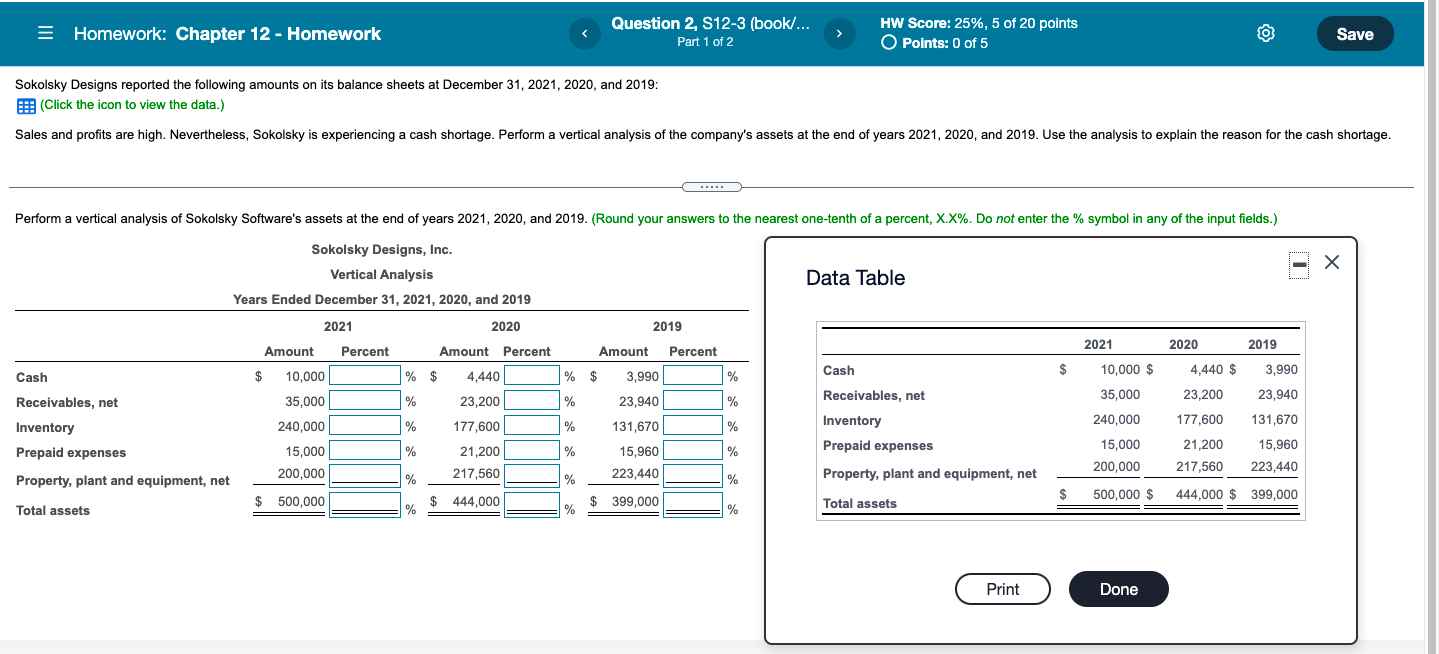1439x654 pixels.
Task: Click the Cash 2021 percent input field
Action: tap(362, 375)
